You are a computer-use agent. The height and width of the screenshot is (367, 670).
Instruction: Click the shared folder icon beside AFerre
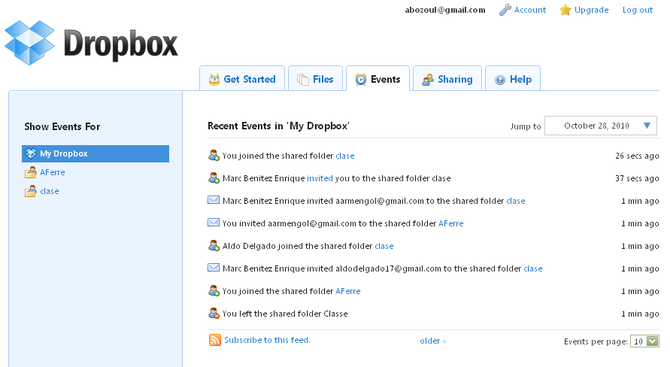click(30, 172)
